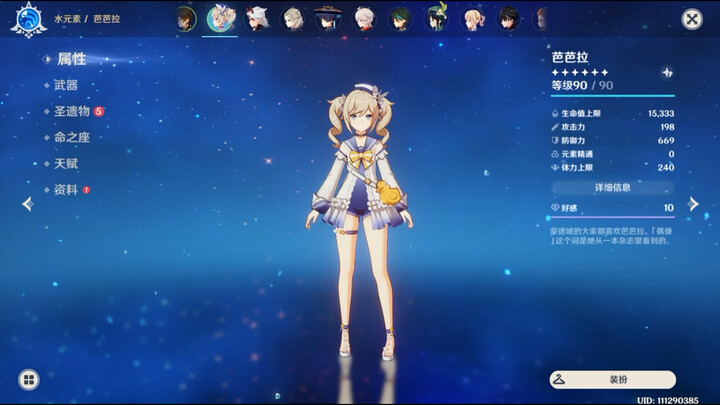The image size is (720, 405).
Task: Click the Barbara character model
Action: point(360,220)
